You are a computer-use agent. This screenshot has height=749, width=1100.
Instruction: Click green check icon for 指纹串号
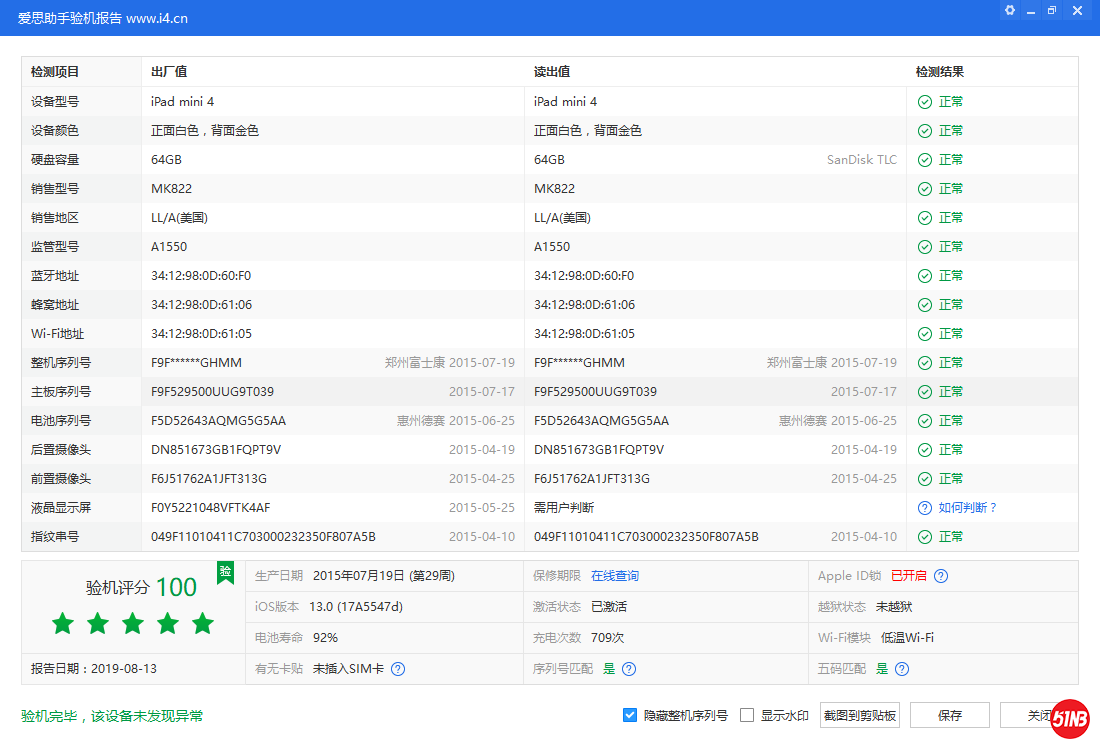(925, 537)
